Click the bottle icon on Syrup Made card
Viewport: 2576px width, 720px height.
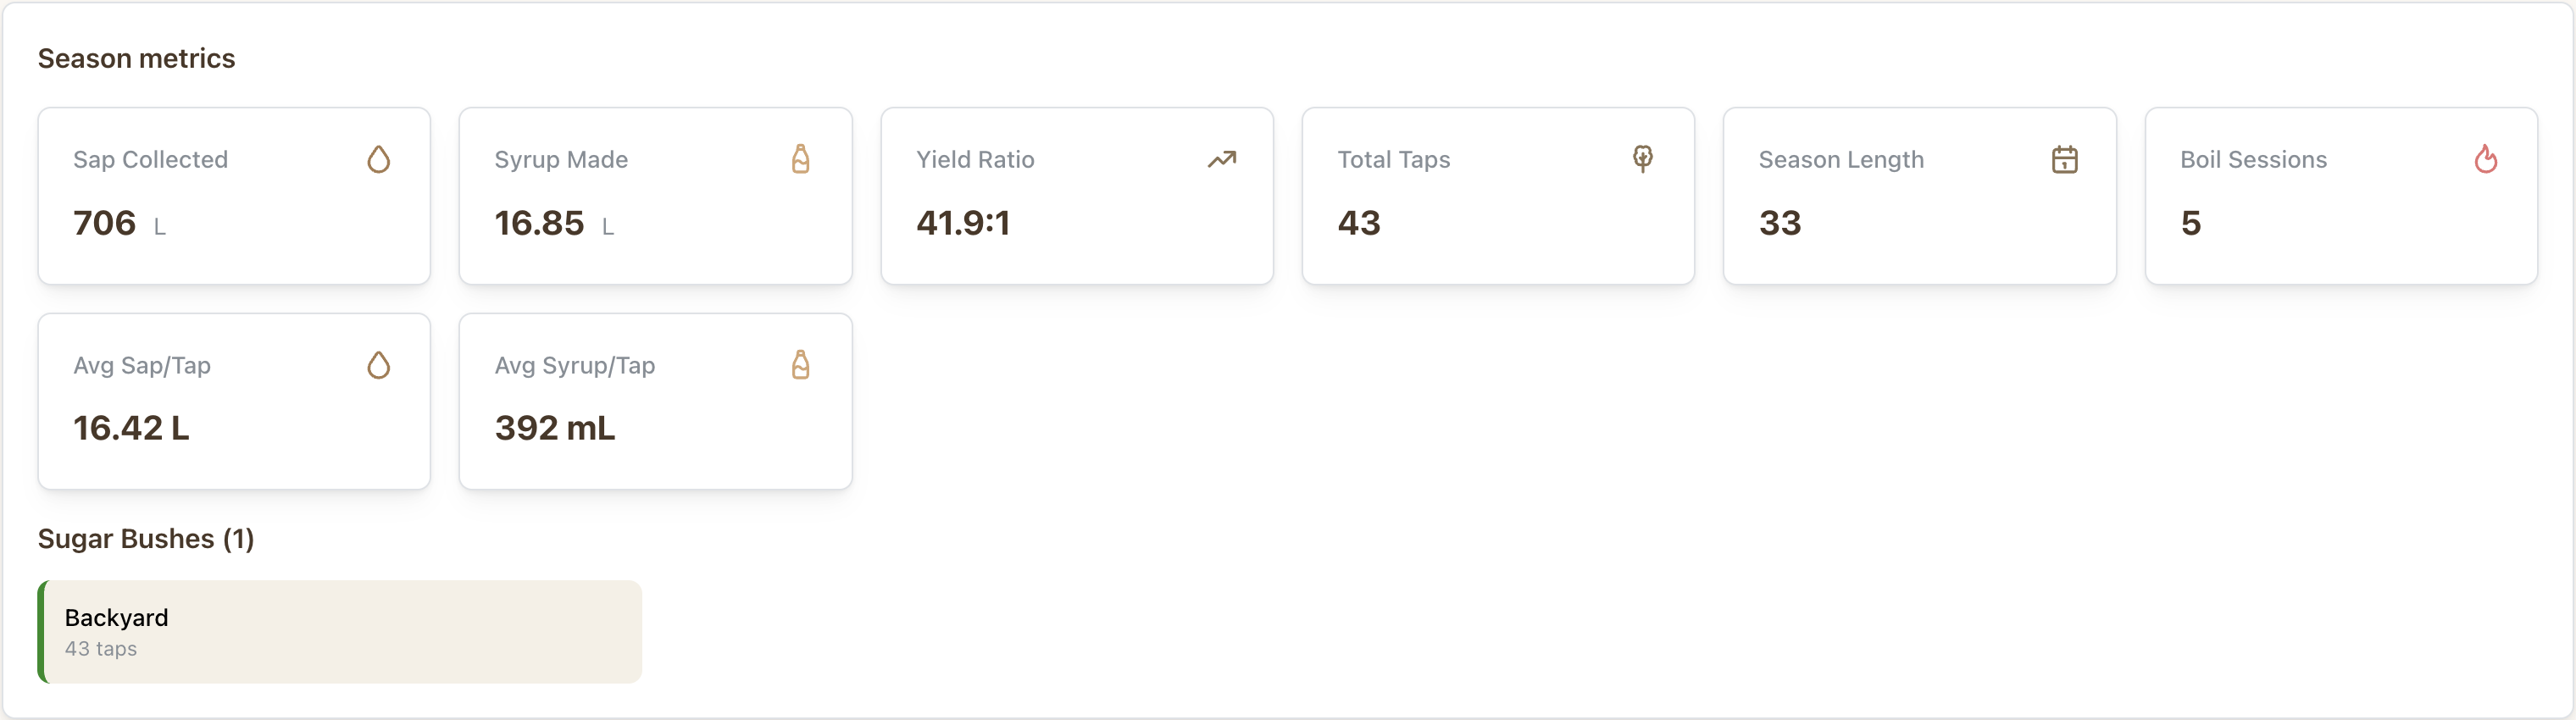pyautogui.click(x=800, y=159)
